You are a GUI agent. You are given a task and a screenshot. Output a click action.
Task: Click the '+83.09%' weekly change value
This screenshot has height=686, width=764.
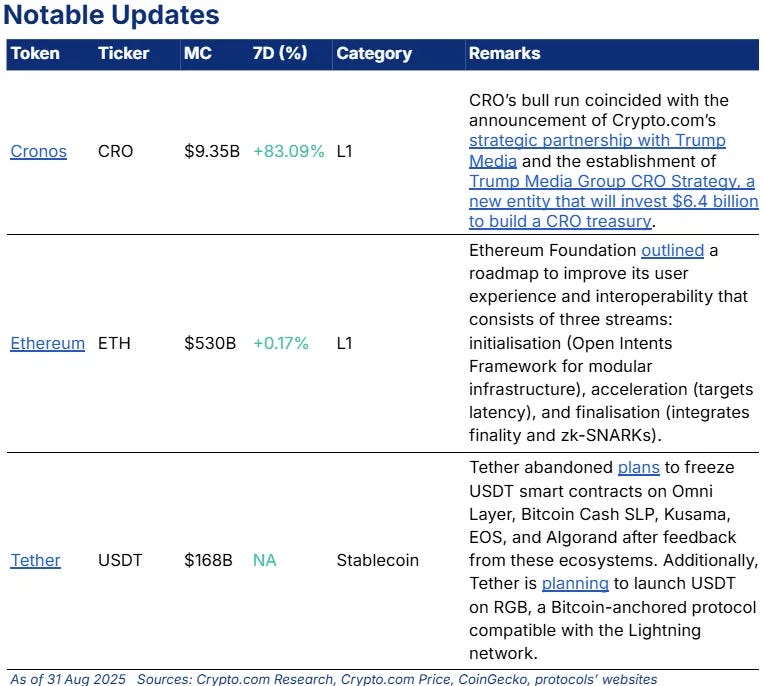point(289,152)
